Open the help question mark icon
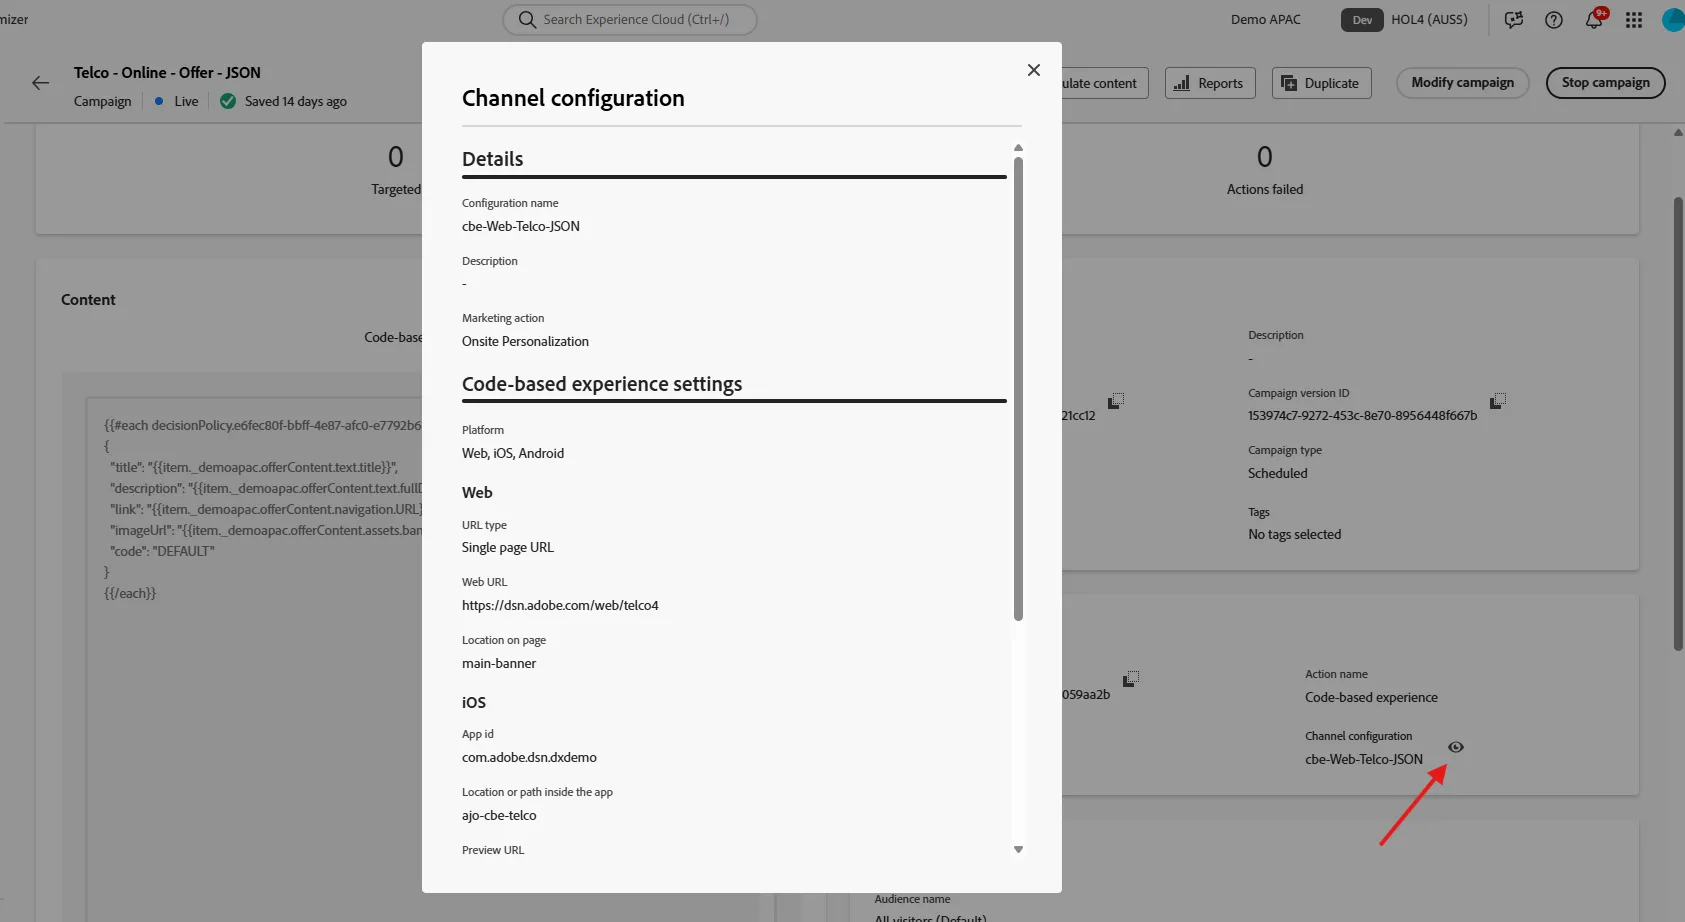This screenshot has height=922, width=1685. tap(1554, 19)
